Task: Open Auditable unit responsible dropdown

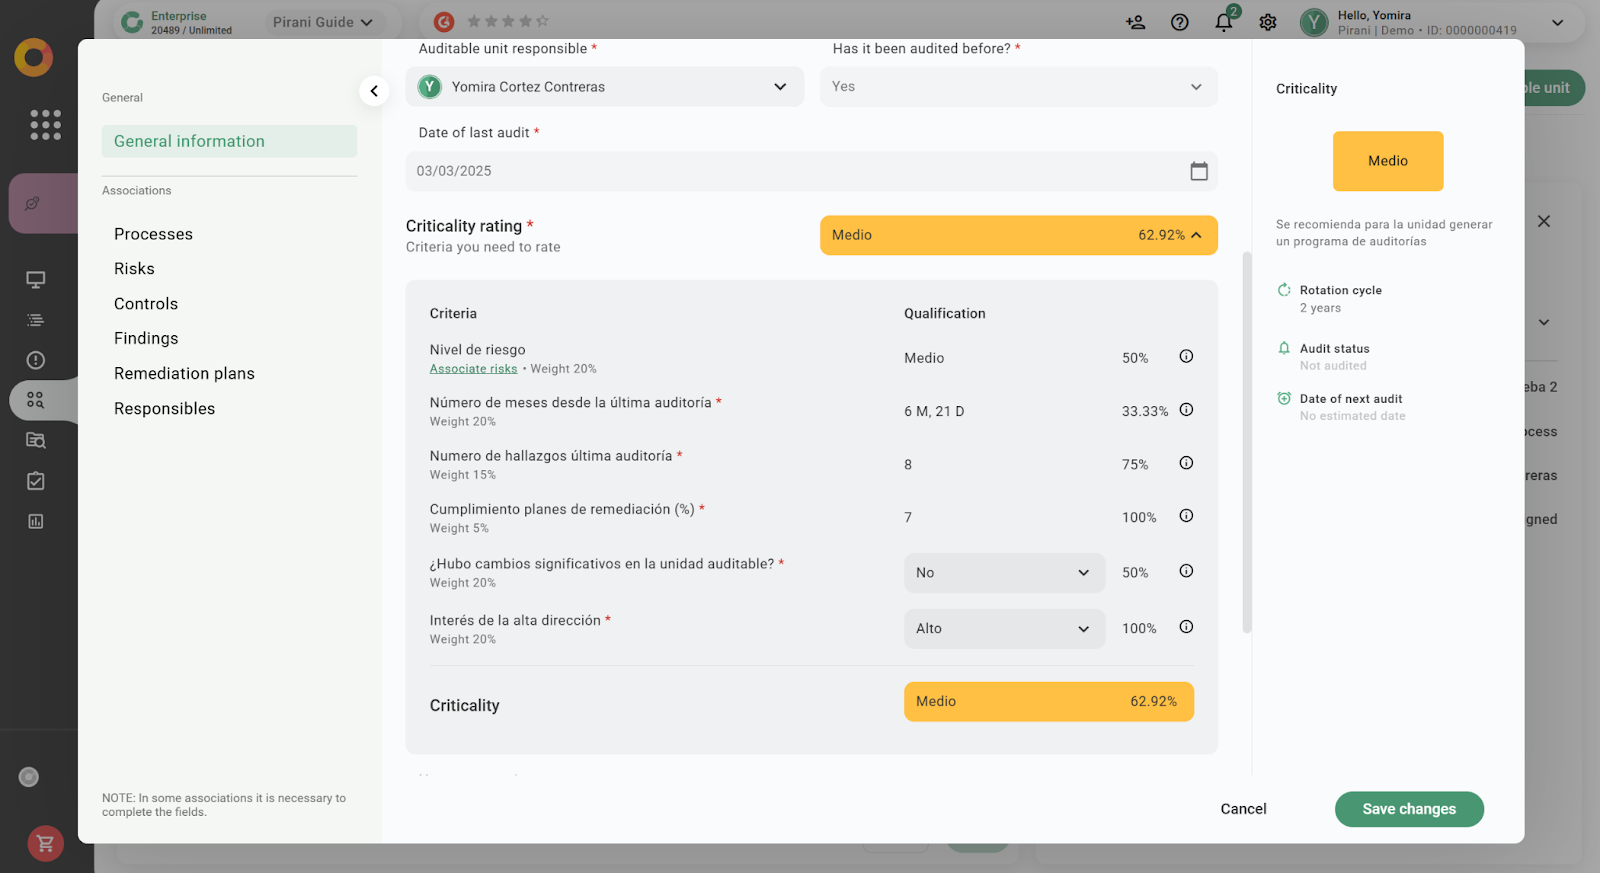Action: (604, 87)
